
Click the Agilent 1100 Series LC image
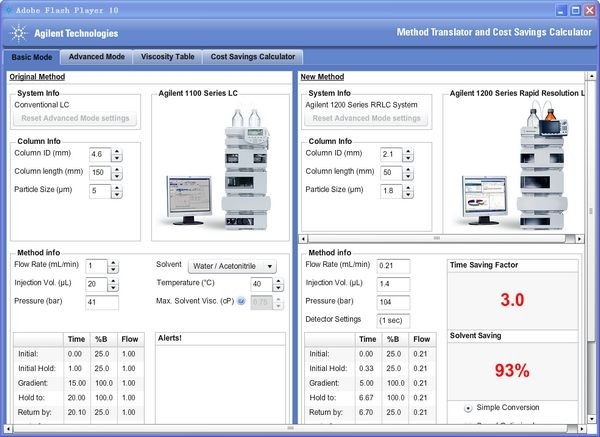point(220,168)
